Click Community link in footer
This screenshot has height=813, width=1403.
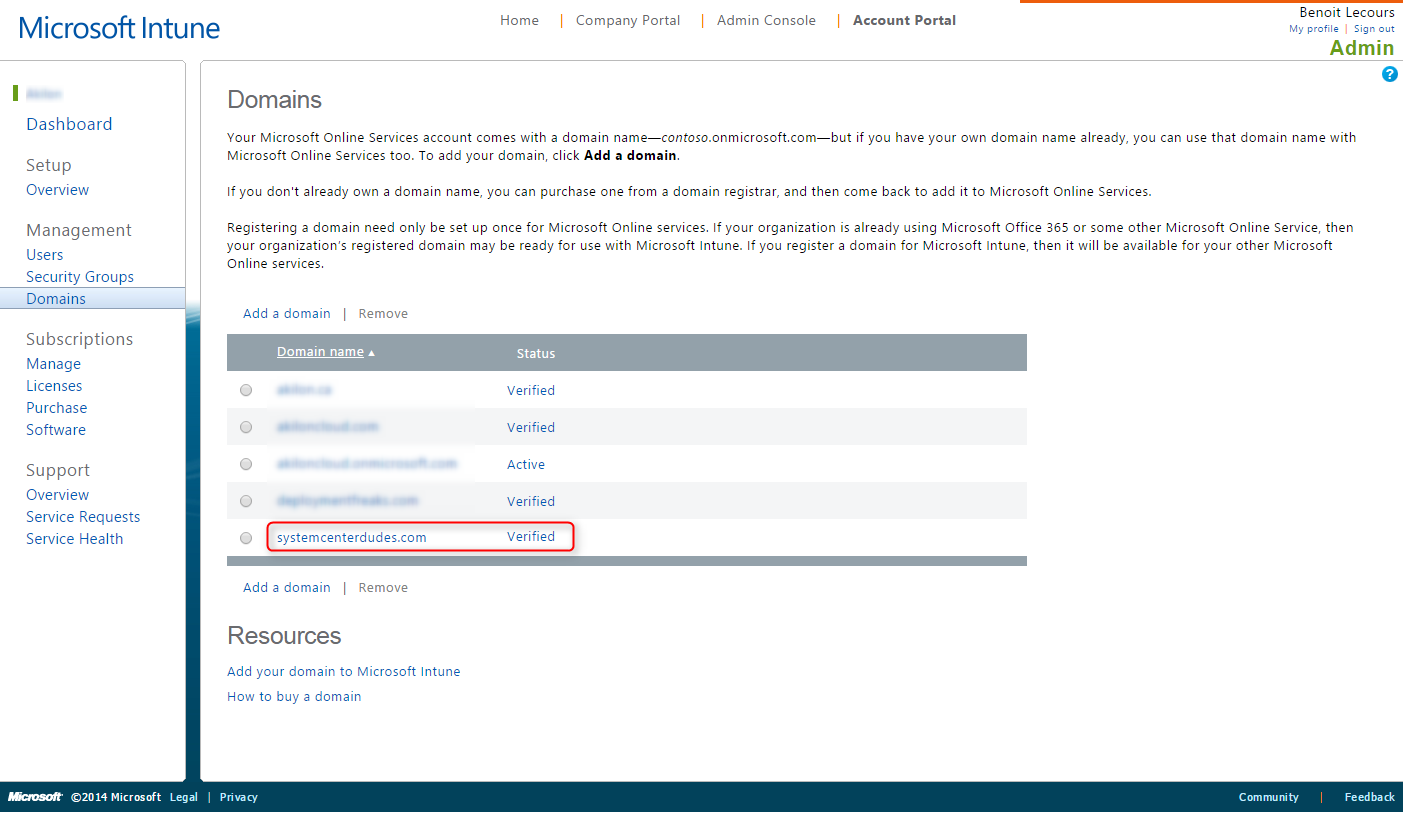pos(1269,797)
